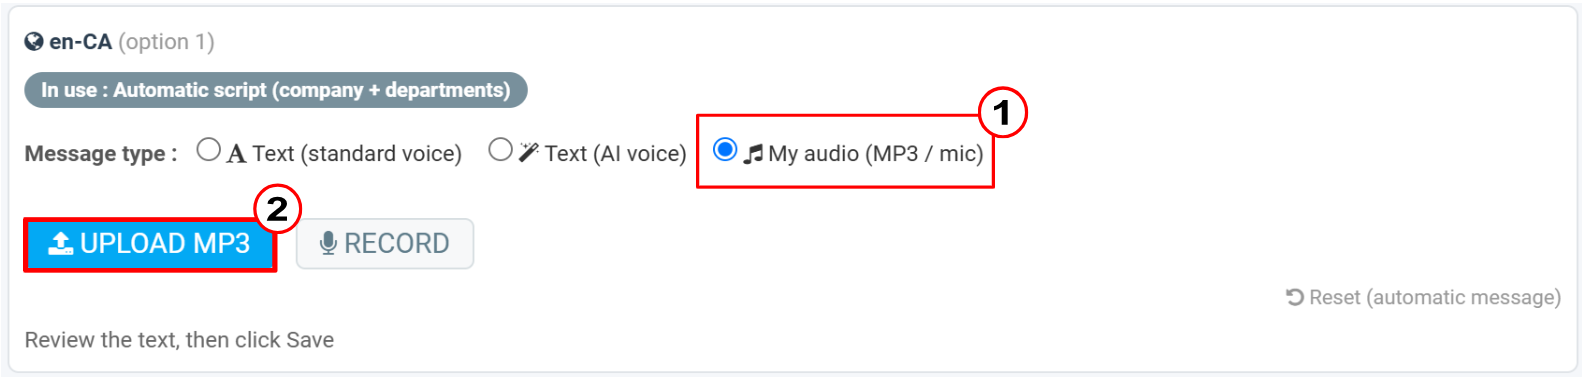Click the en-CA language label
This screenshot has height=380, width=1582.
[81, 42]
